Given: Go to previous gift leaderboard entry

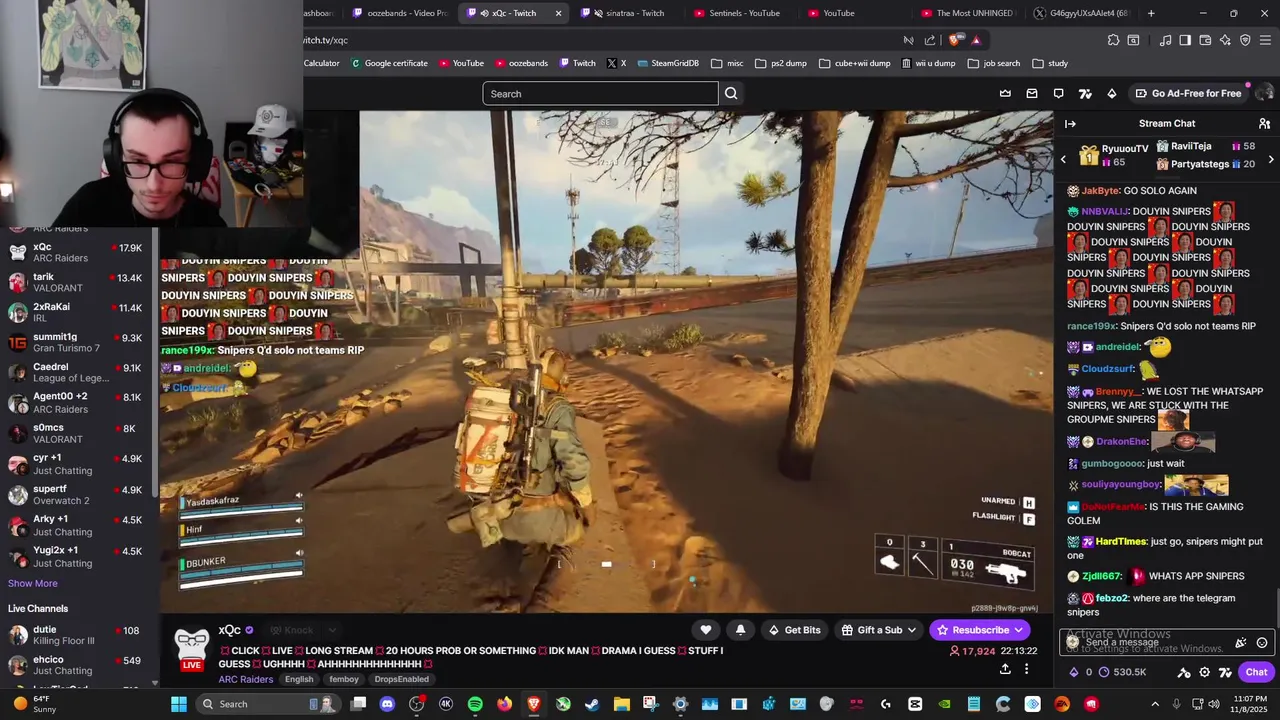Looking at the screenshot, I should click(x=1063, y=159).
